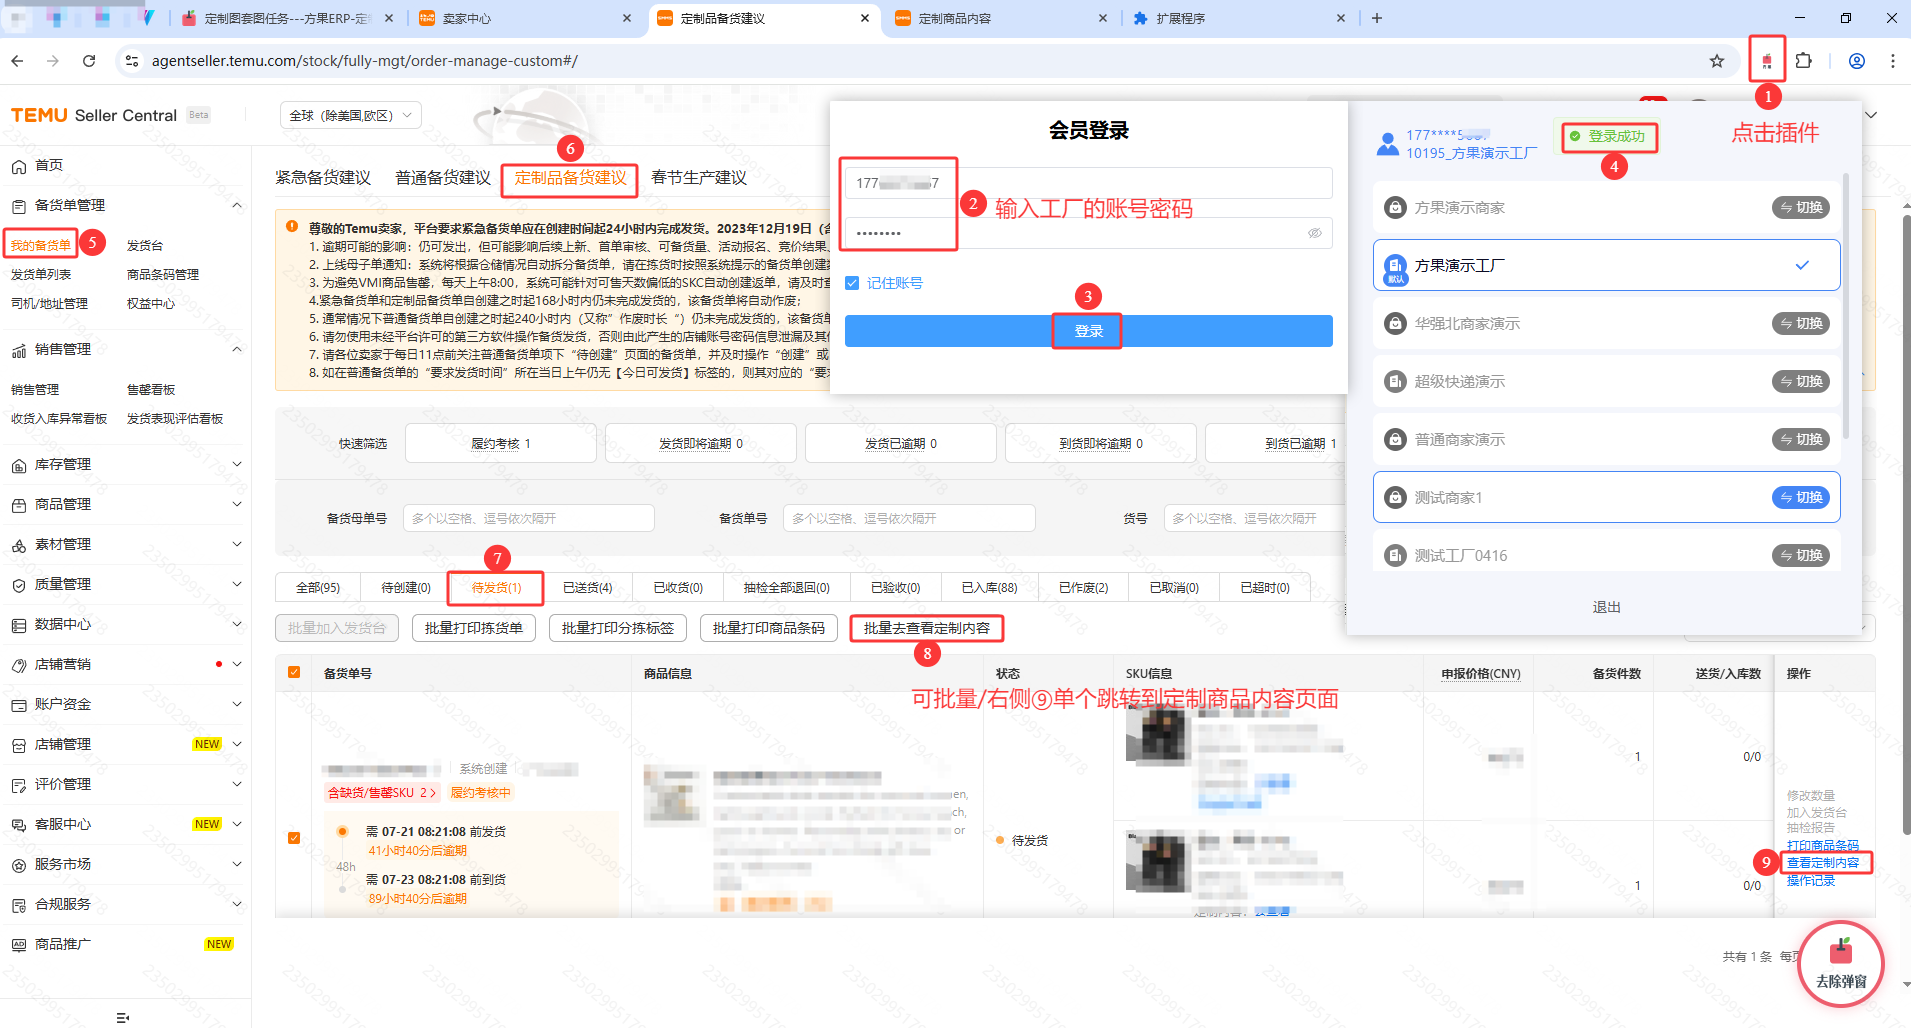Click the 客服中心 chat icon
Viewport: 1911px width, 1028px height.
(x=18, y=825)
